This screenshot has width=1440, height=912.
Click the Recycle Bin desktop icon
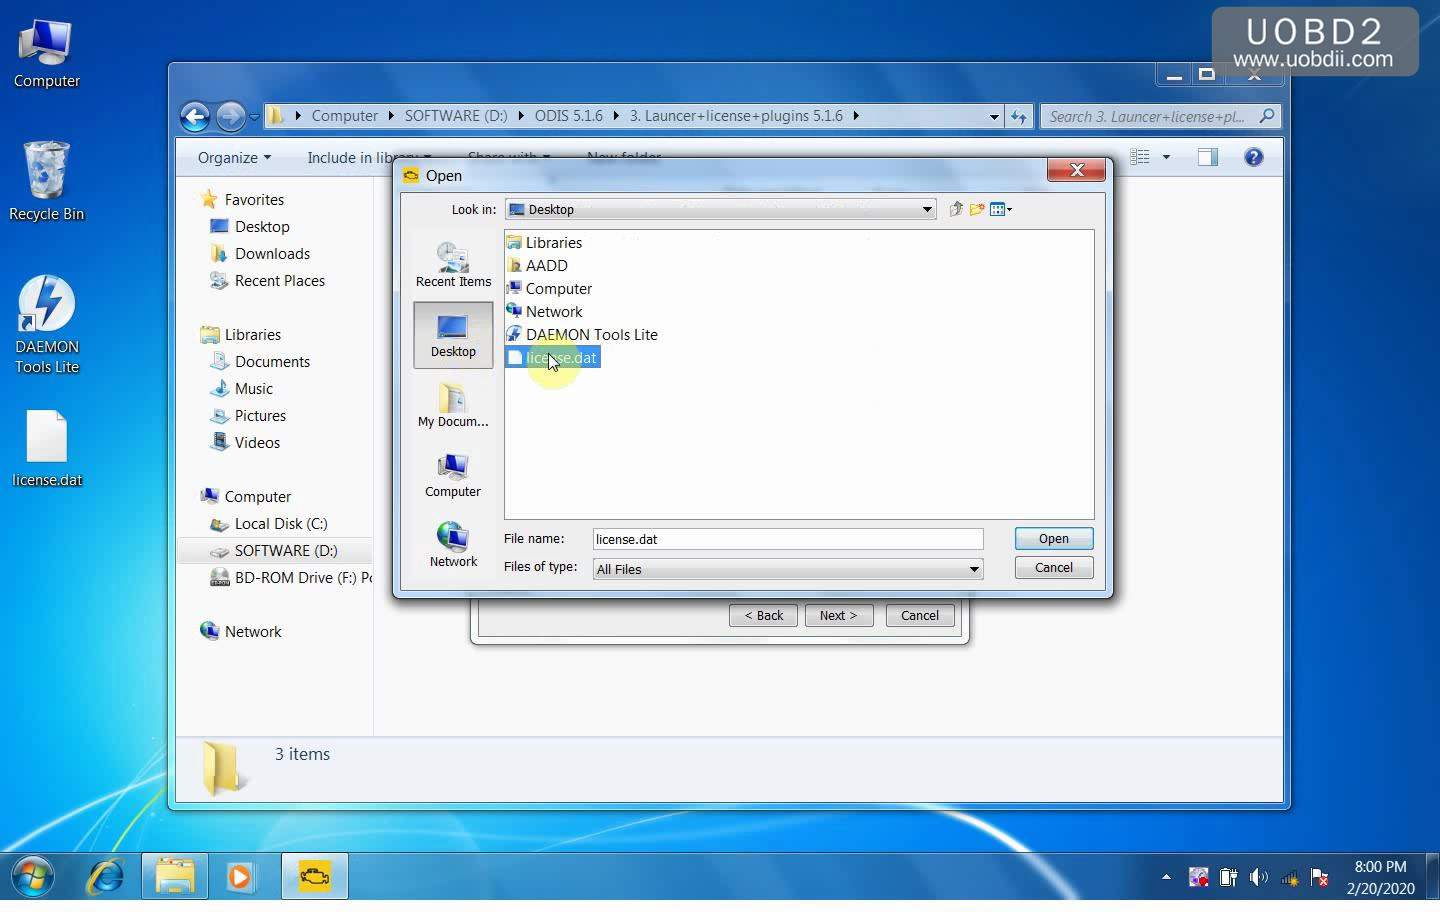(x=46, y=181)
